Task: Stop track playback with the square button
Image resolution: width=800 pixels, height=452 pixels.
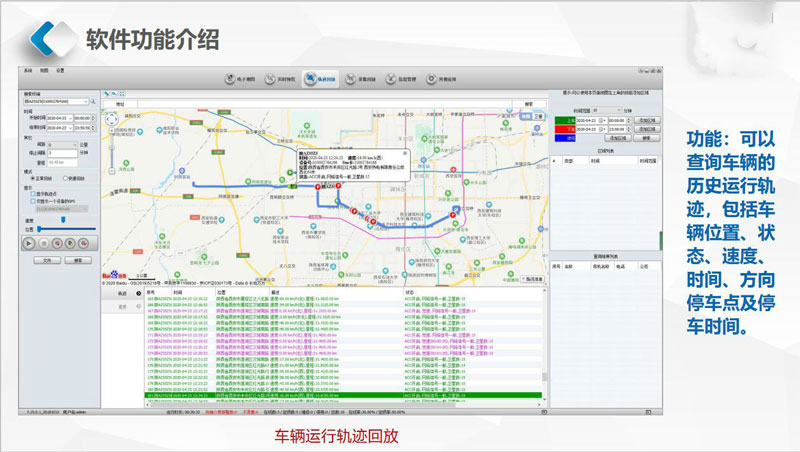Action: click(43, 243)
